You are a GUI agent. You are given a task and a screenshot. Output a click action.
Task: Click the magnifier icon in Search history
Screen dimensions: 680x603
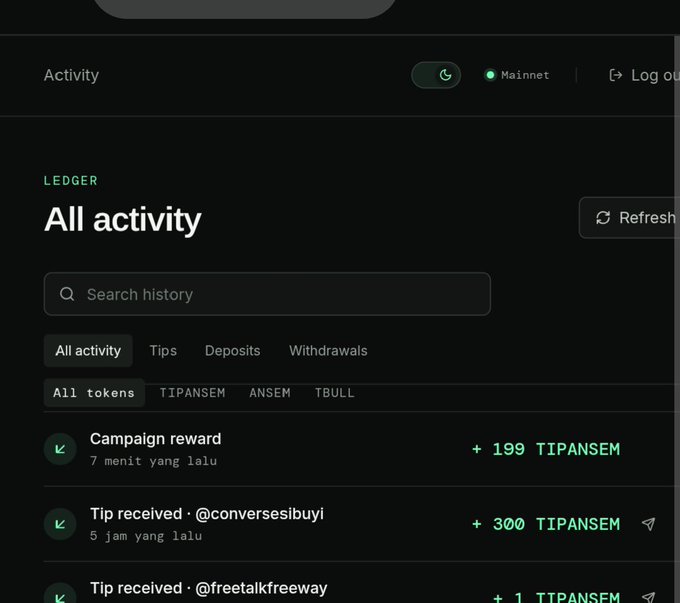click(x=67, y=294)
